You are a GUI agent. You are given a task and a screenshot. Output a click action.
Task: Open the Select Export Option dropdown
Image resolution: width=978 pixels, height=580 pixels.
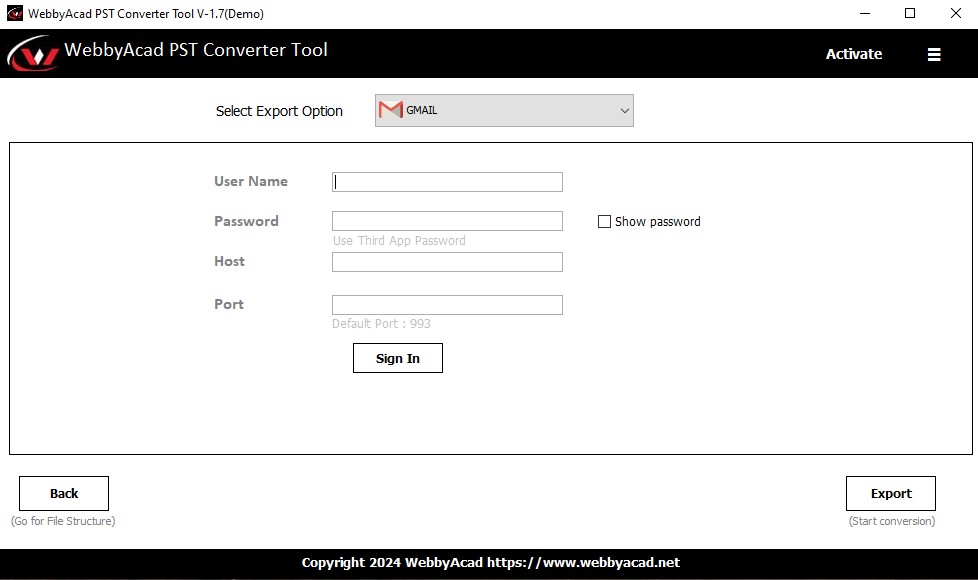point(504,110)
